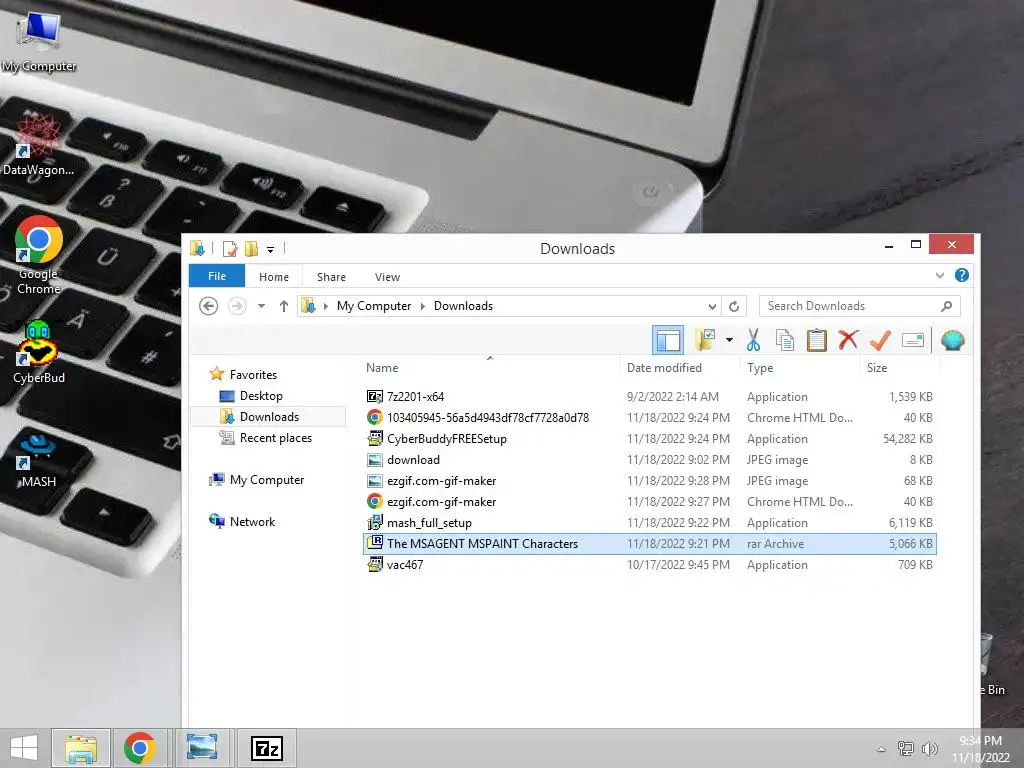Image resolution: width=1024 pixels, height=768 pixels.
Task: Click the New Folder icon in the title bar
Action: coord(251,249)
